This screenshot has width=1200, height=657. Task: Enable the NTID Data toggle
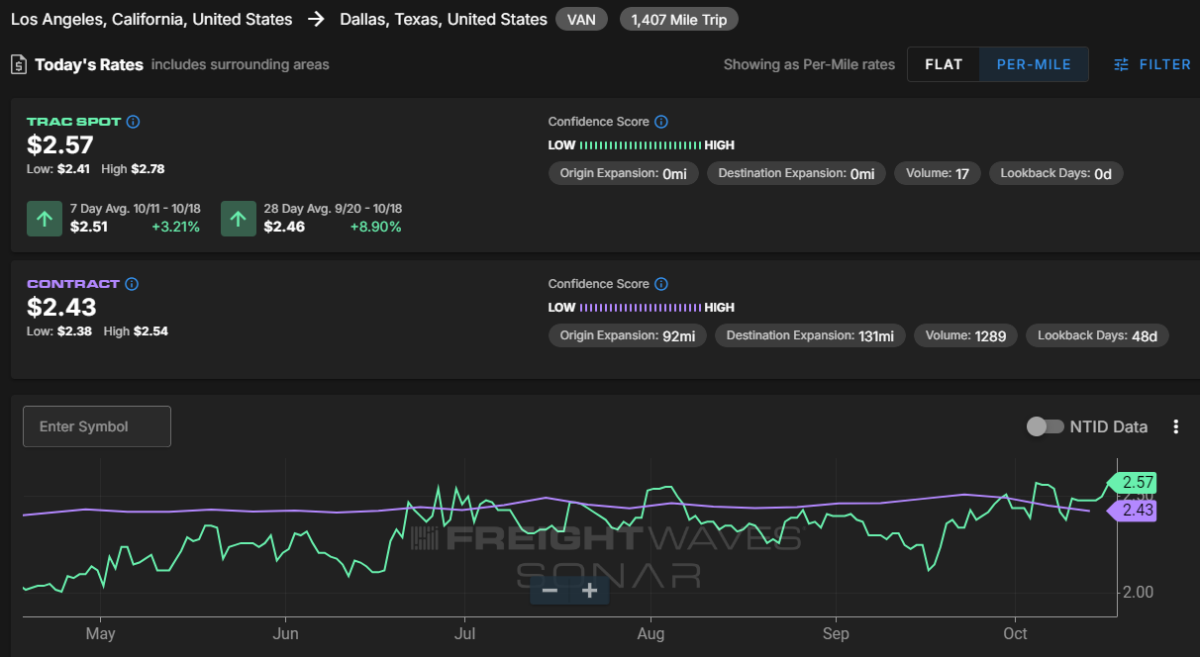(x=1045, y=427)
